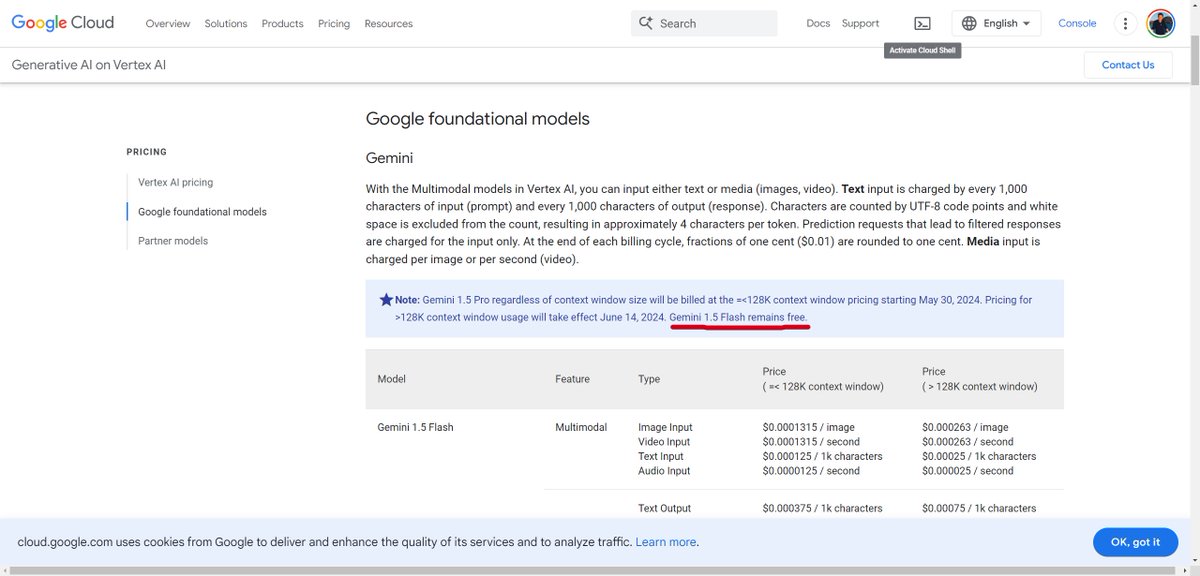Viewport: 1200px width, 576px height.
Task: Click the Google foundational models heading
Action: [478, 119]
